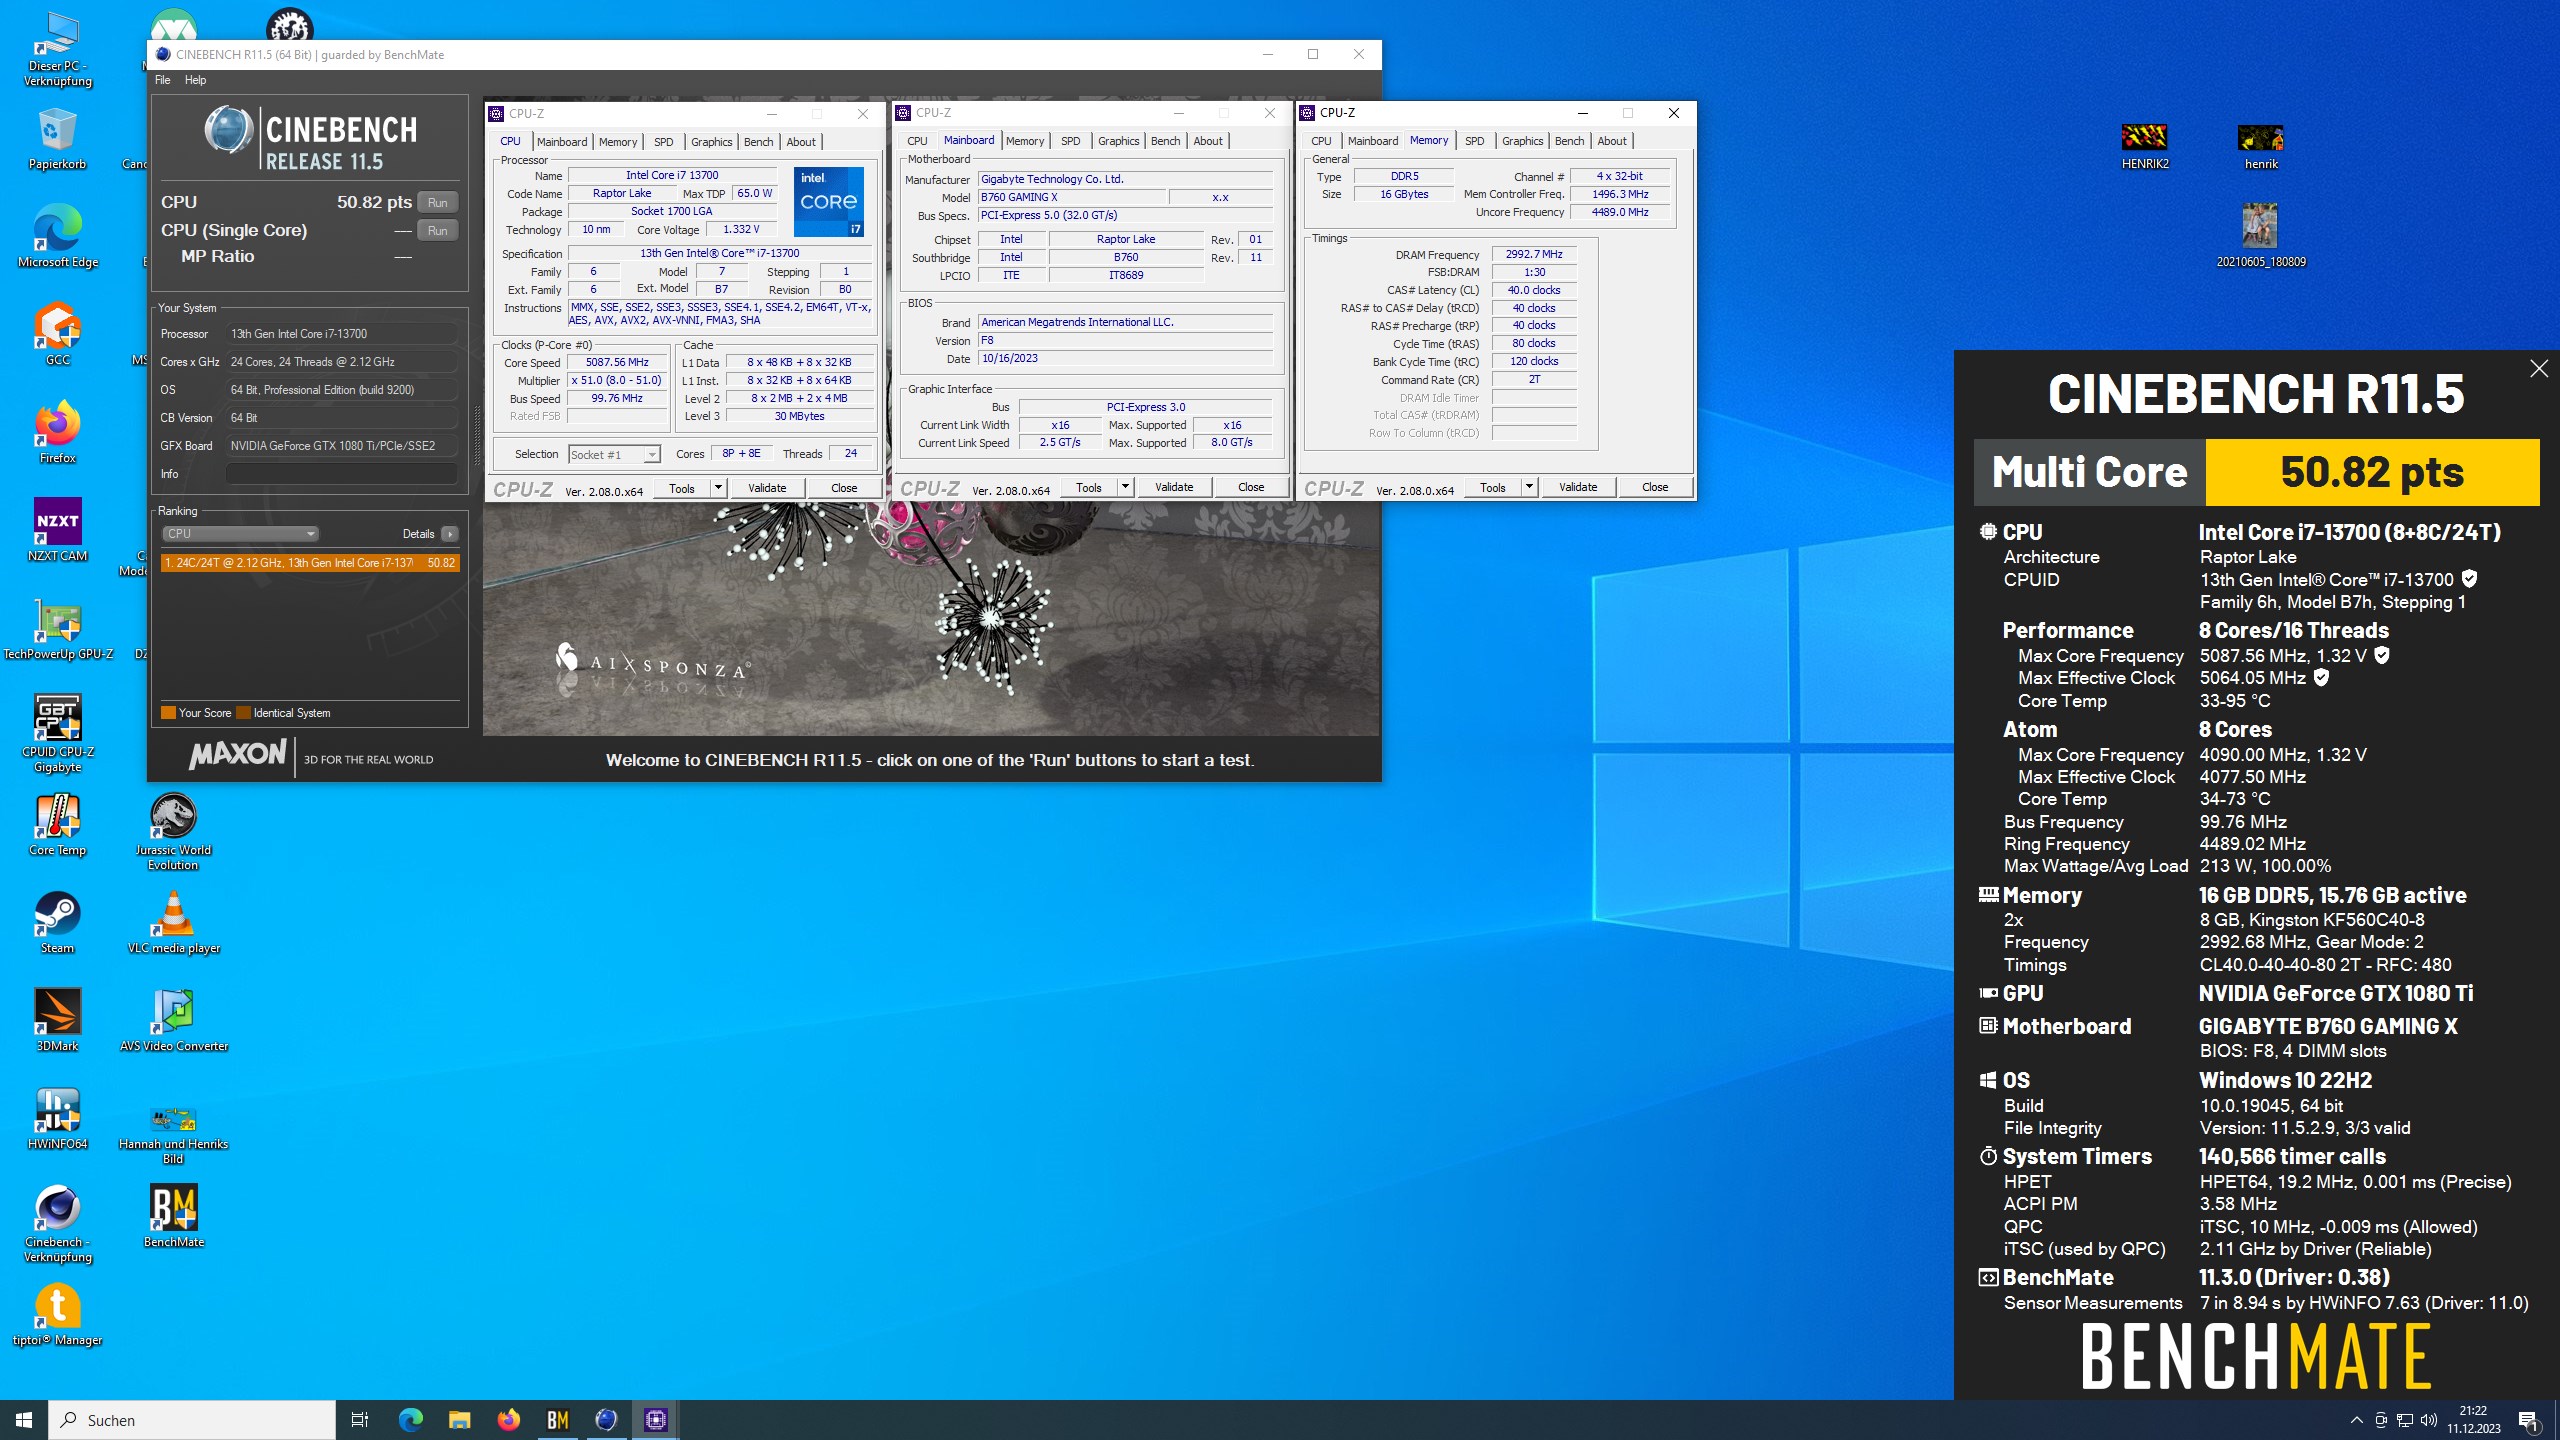
Task: Open Cinebench Help menu
Action: click(x=195, y=80)
